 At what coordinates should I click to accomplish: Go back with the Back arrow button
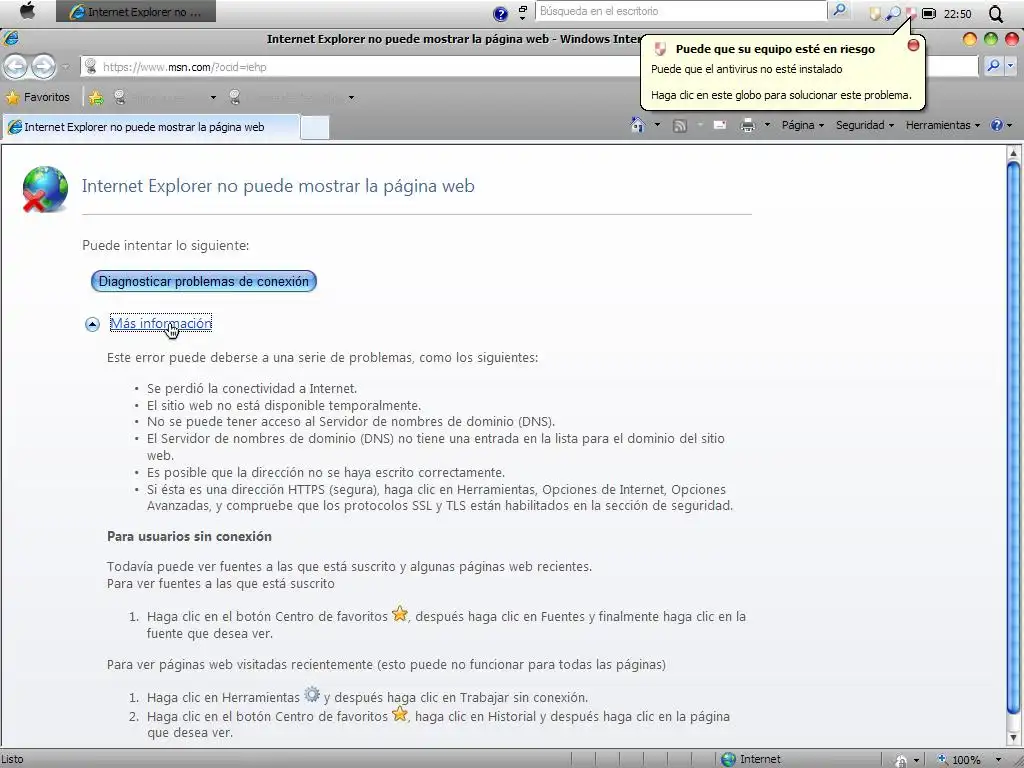pos(16,66)
